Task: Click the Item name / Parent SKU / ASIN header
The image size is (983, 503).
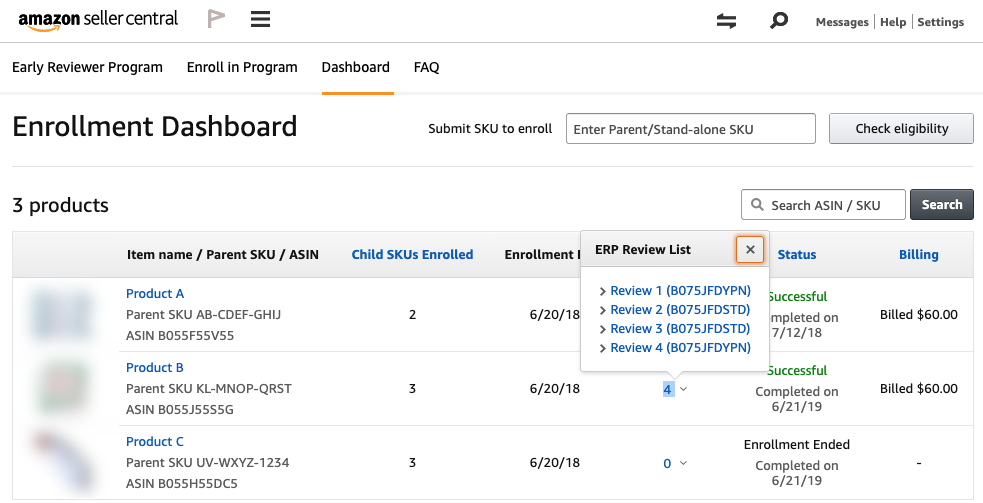Action: tap(223, 255)
